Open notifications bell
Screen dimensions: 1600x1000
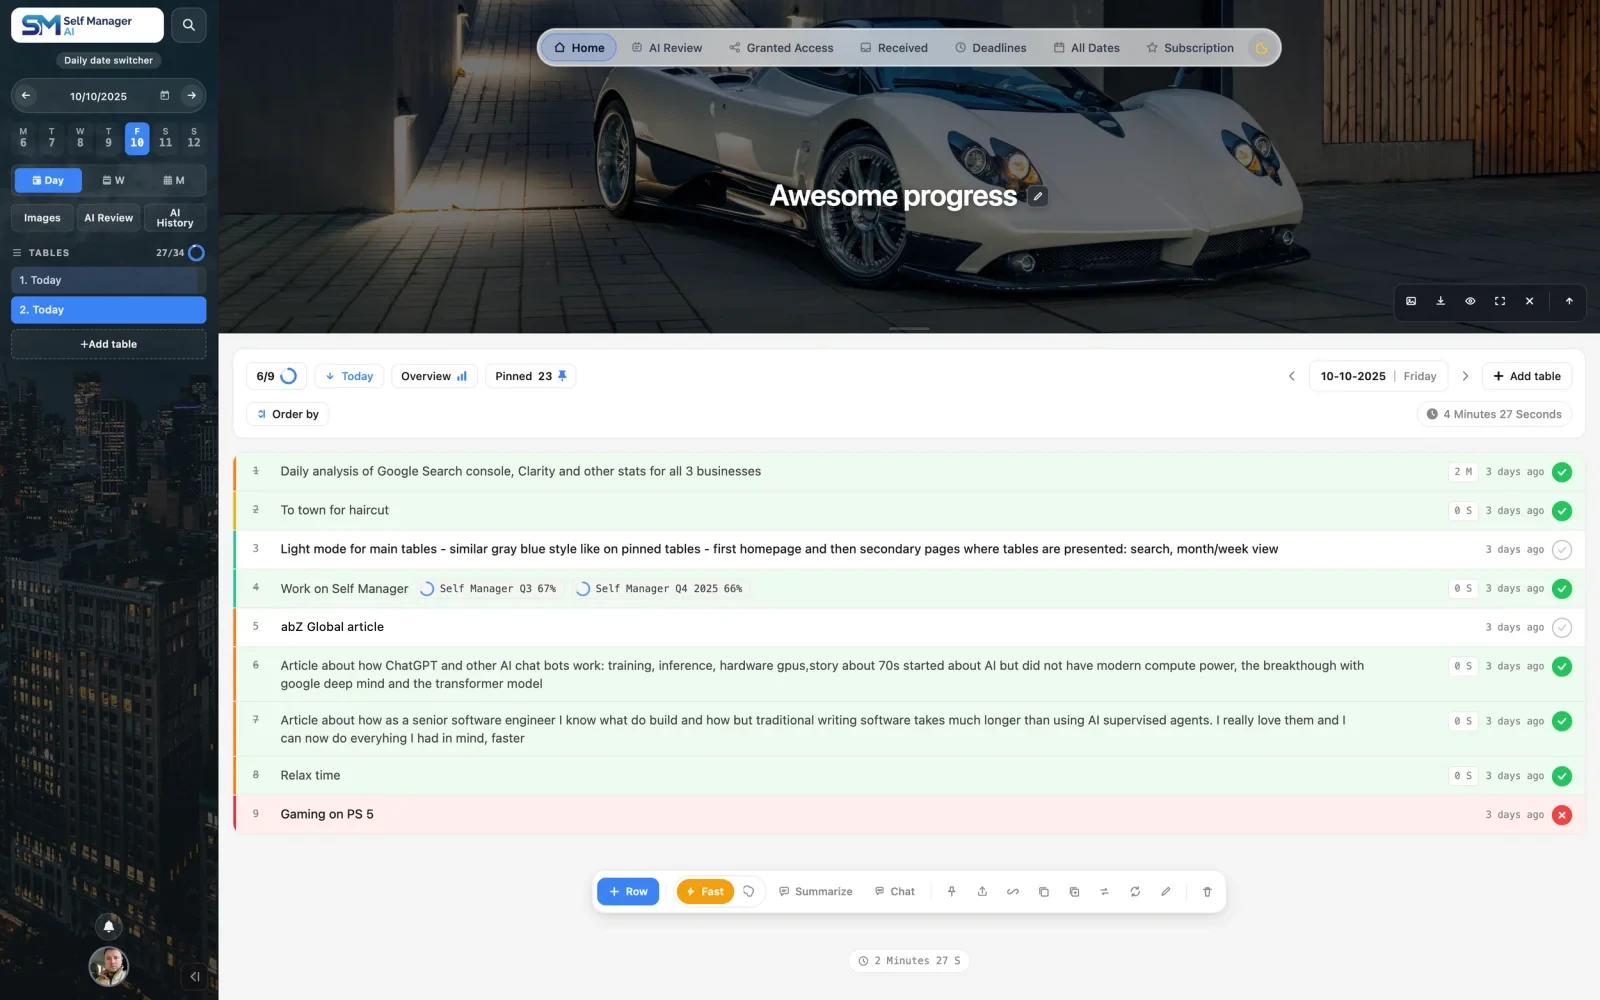[109, 926]
